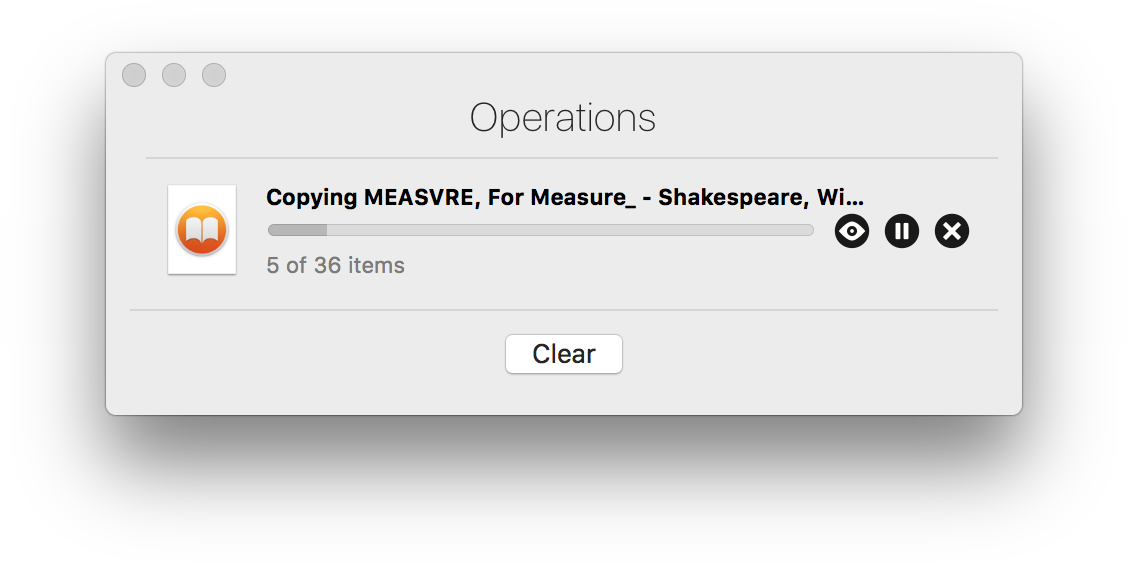Click the separator line above the Clear button
The height and width of the screenshot is (563, 1127).
tap(563, 310)
